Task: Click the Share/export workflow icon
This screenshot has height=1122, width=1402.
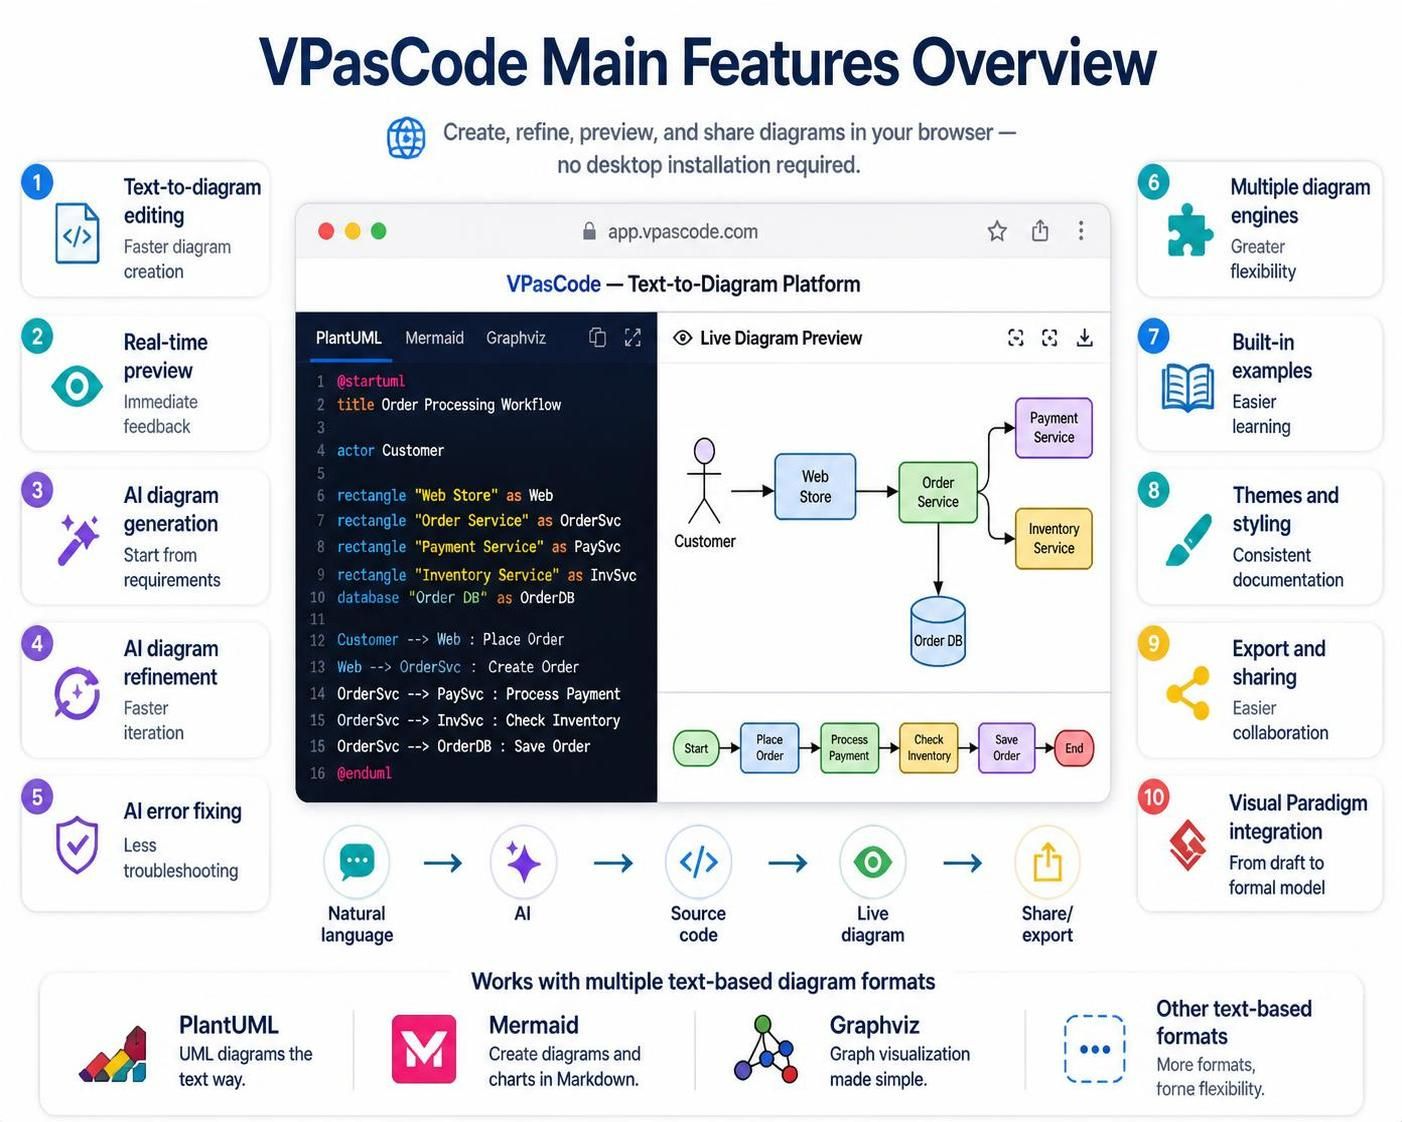Action: click(1047, 862)
